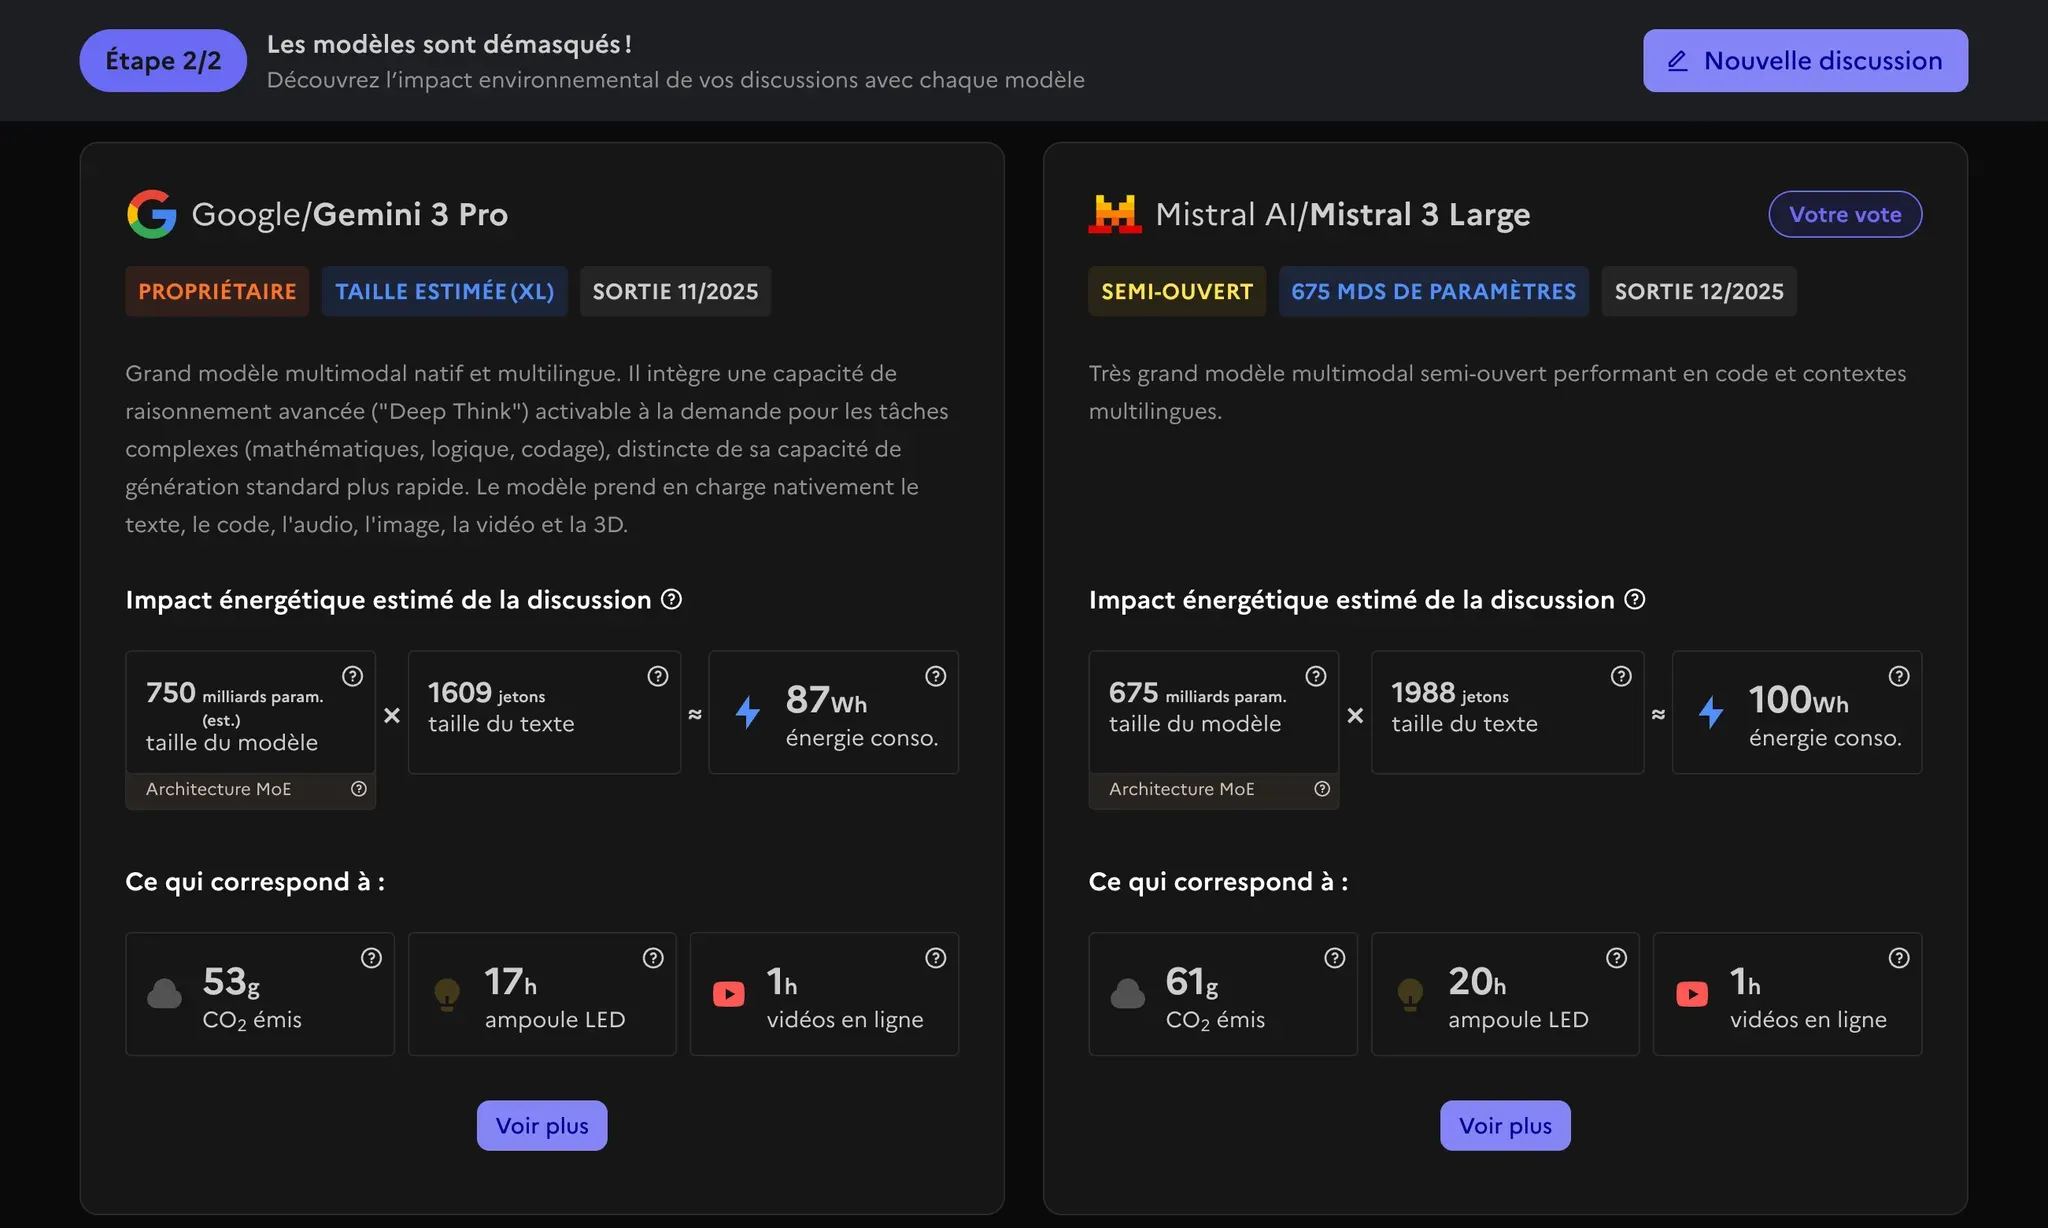The width and height of the screenshot is (2048, 1228).
Task: Show info for 750 milliards param. model size
Action: pos(353,676)
